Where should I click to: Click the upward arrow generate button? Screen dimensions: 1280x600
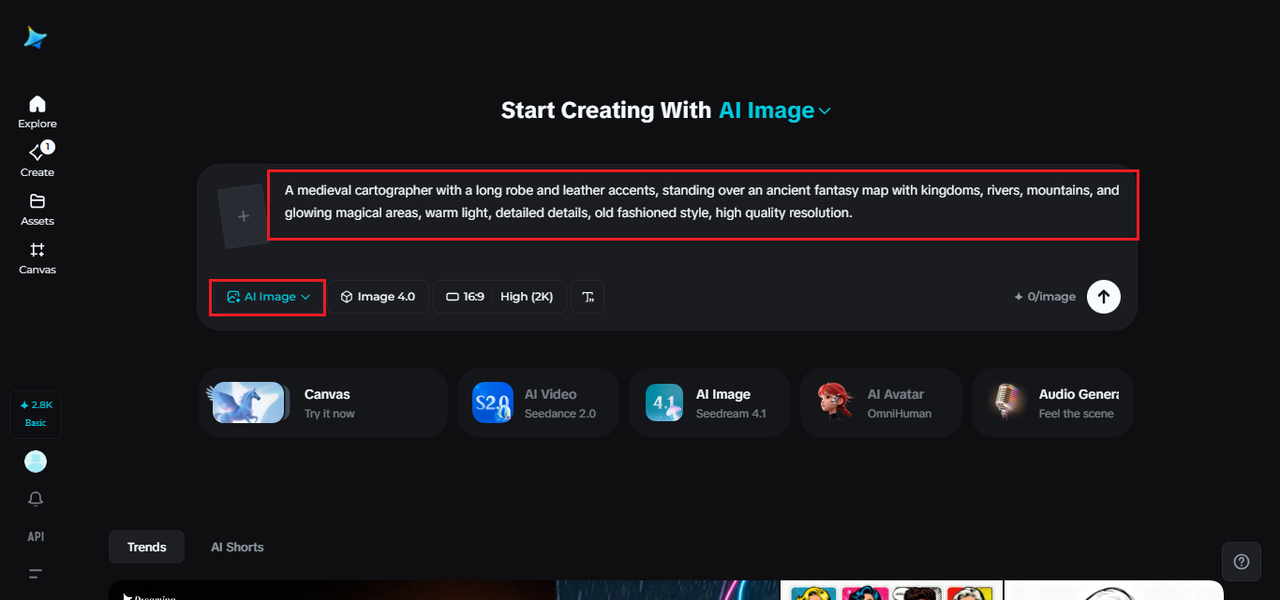pyautogui.click(x=1103, y=296)
